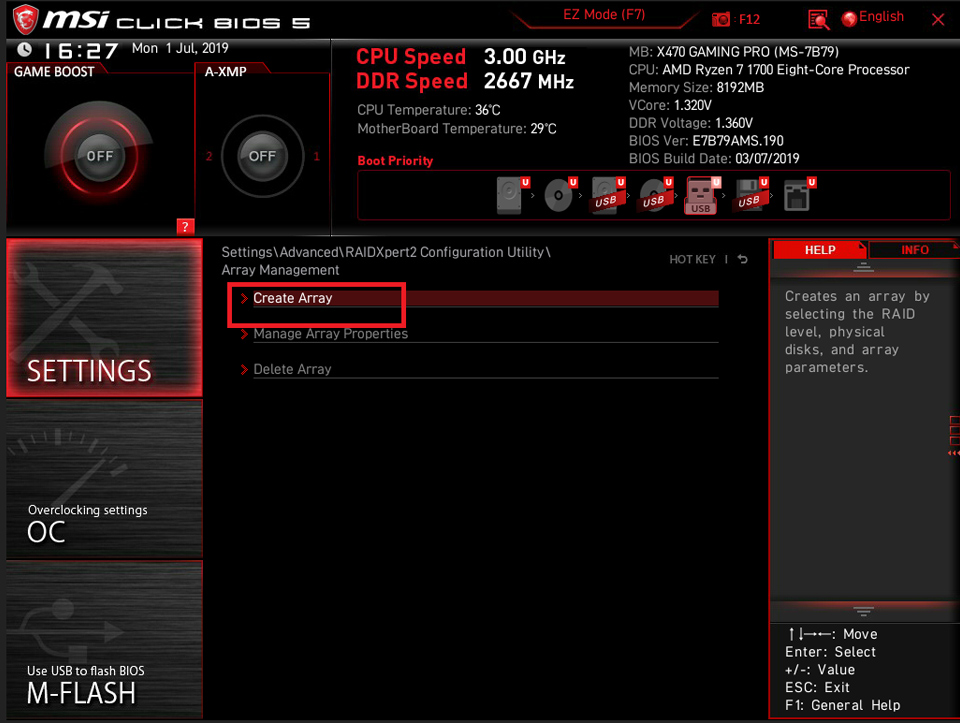Select the CD/DVD boot device icon
Screen dimensions: 960x723
tap(560, 195)
